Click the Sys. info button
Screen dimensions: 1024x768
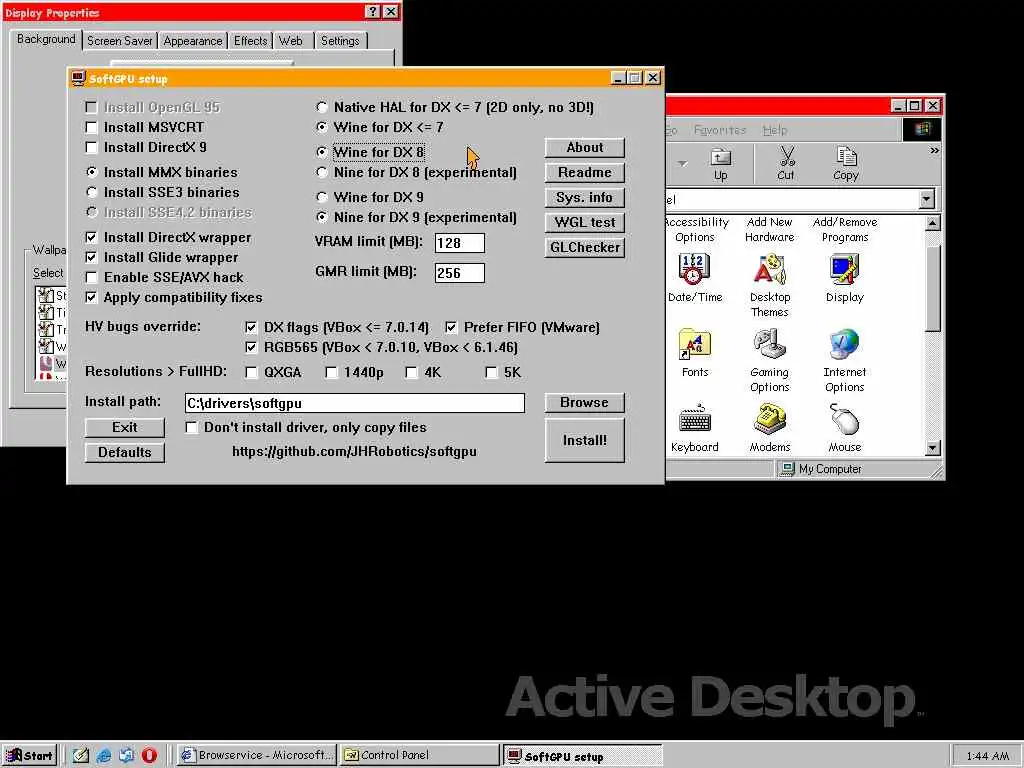point(584,197)
